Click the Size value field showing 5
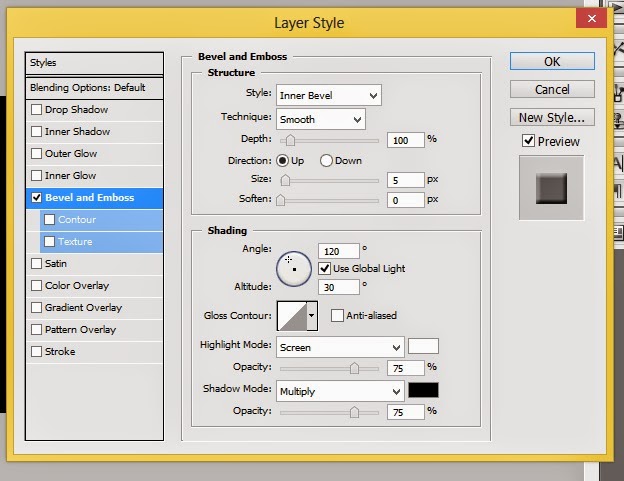The width and height of the screenshot is (624, 481). pos(406,180)
